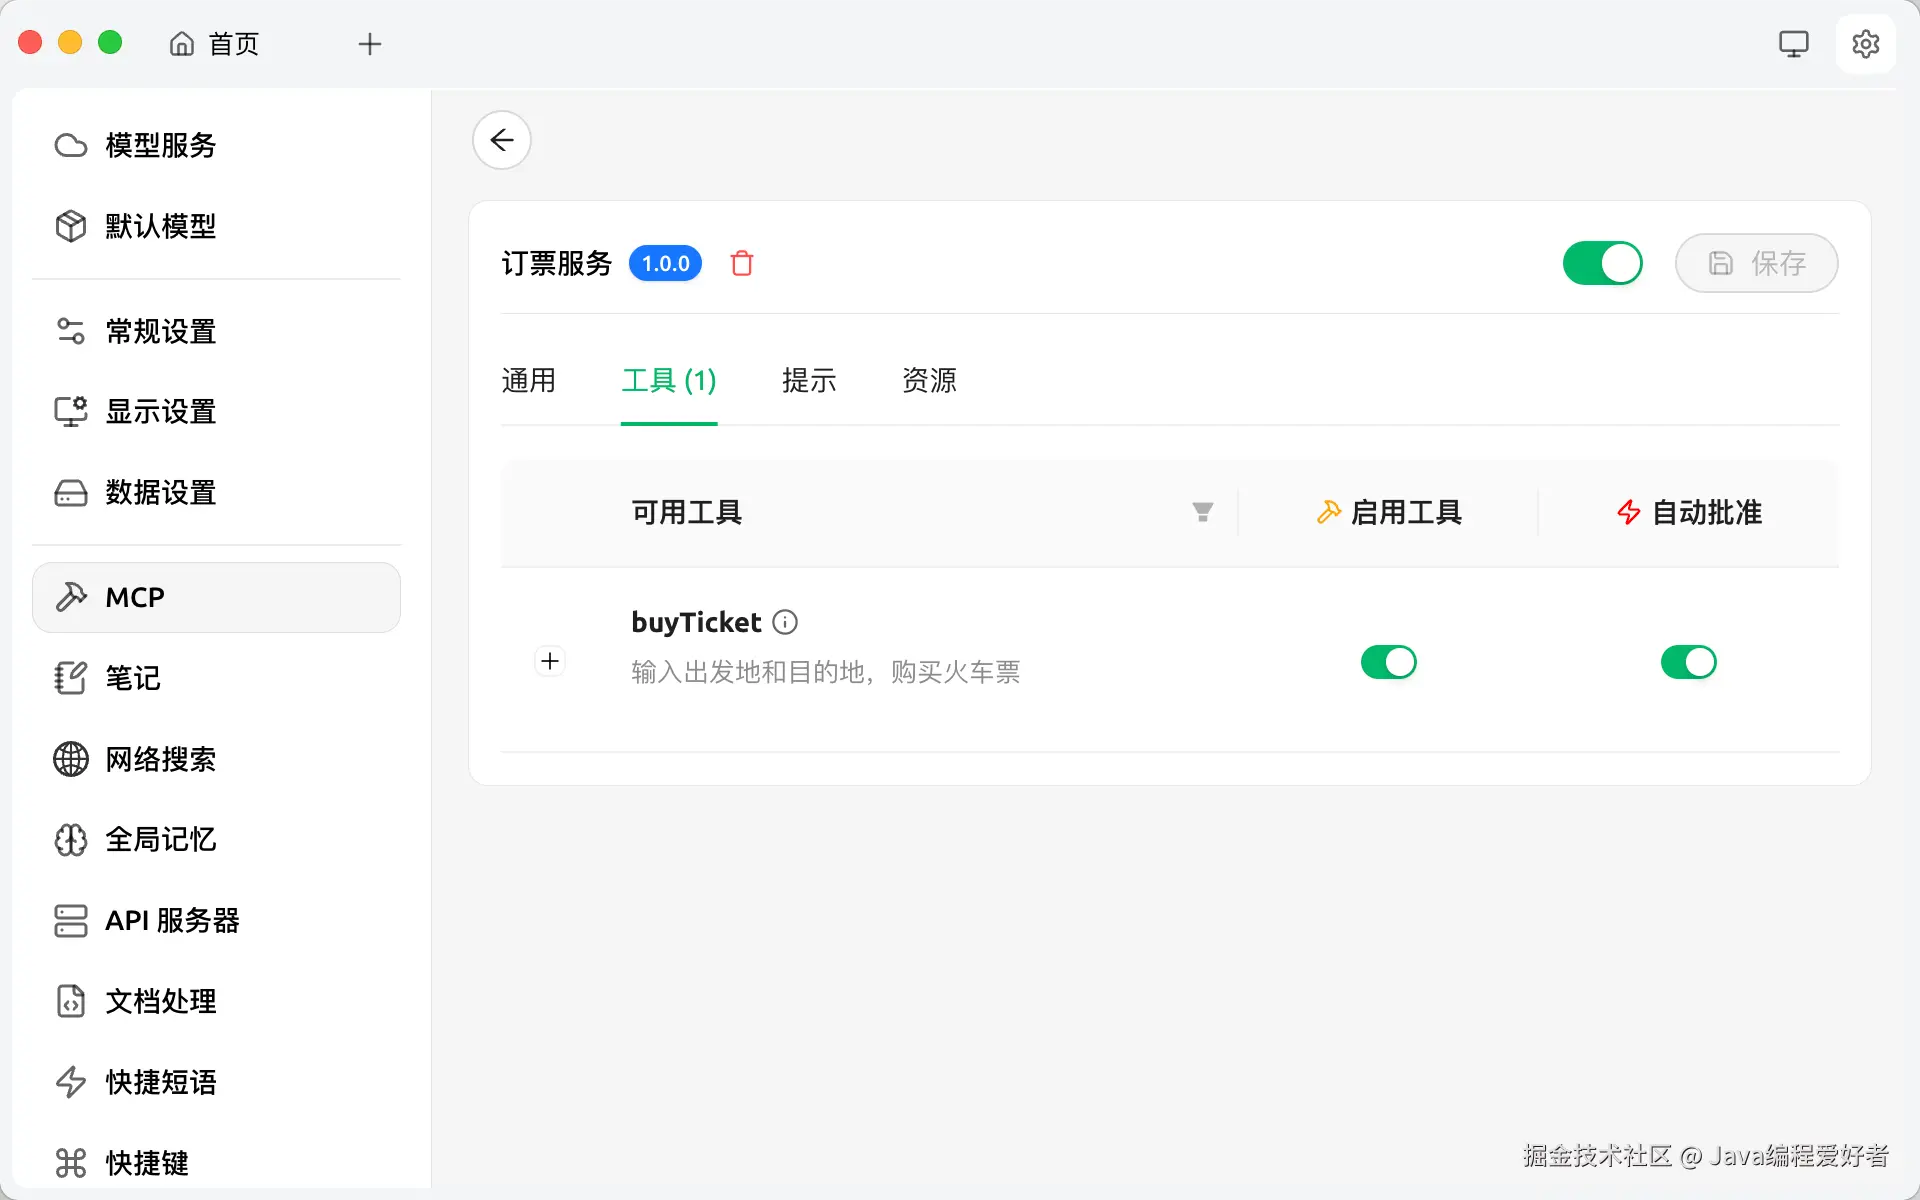Add a new tab with plus
This screenshot has height=1200, width=1920.
[x=370, y=44]
